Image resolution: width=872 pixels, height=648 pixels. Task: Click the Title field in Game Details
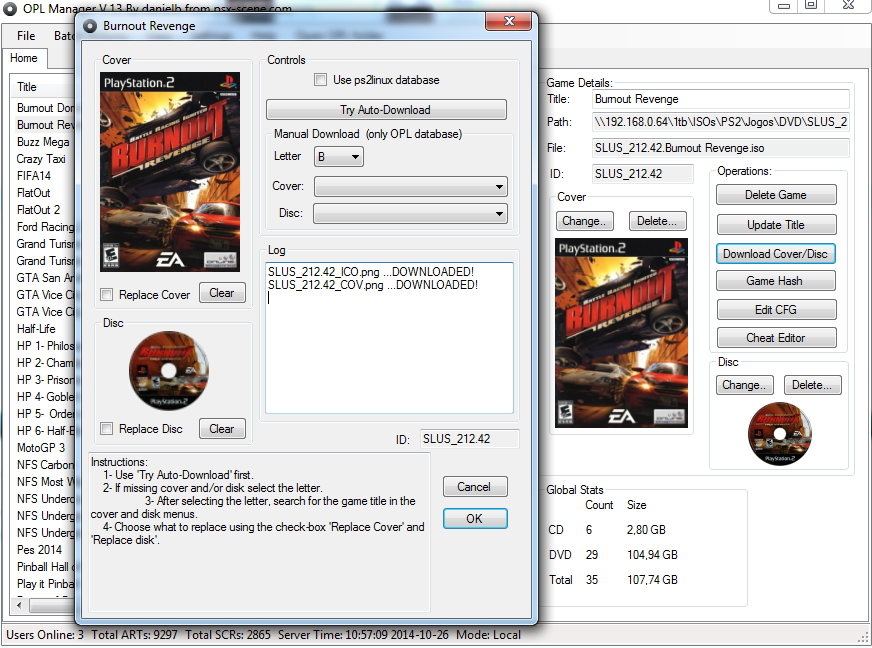tap(721, 99)
